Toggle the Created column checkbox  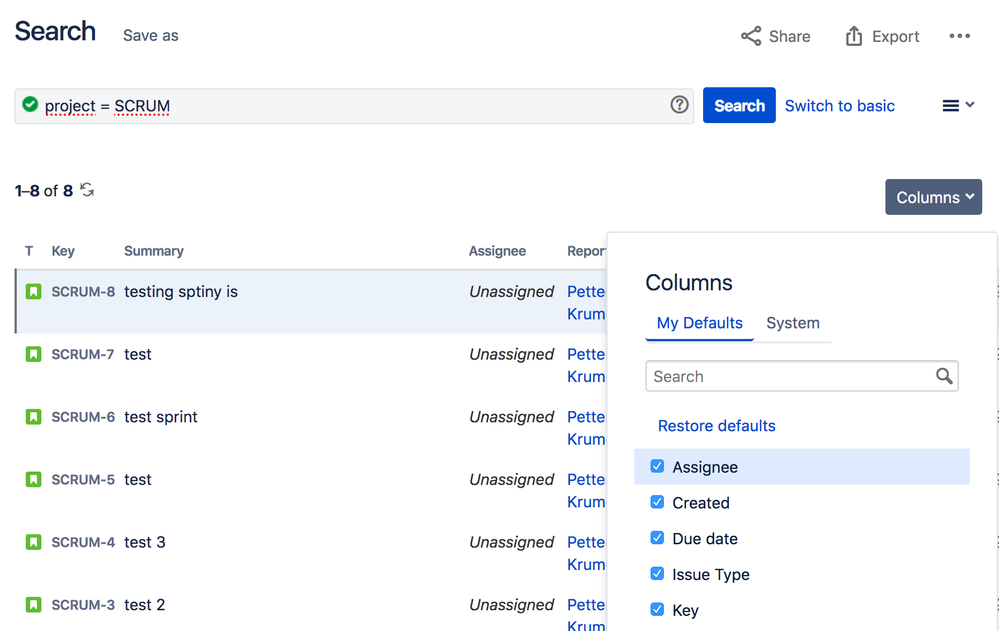click(657, 503)
